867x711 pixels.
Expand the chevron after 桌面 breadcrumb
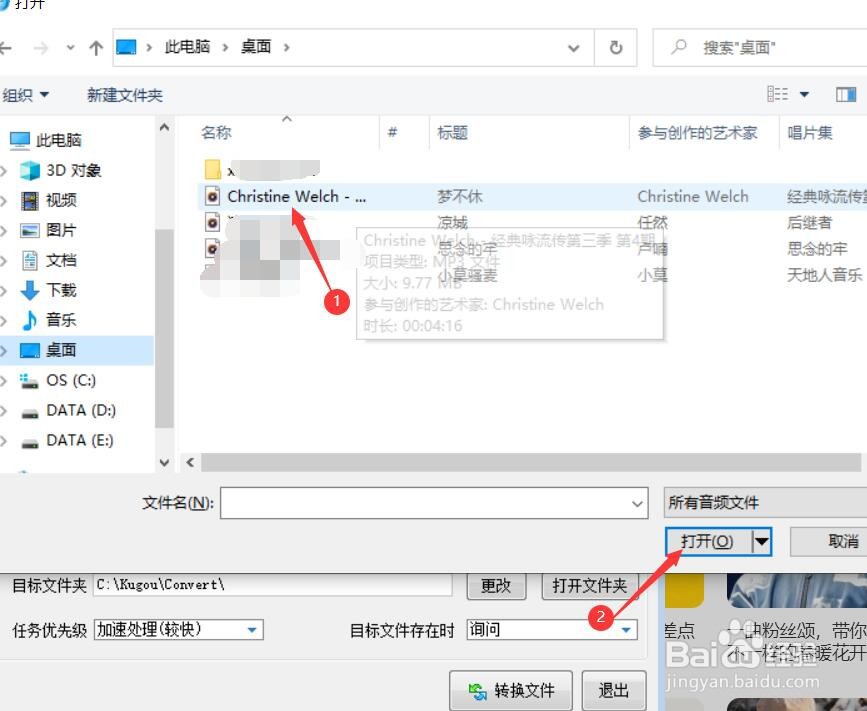(286, 48)
